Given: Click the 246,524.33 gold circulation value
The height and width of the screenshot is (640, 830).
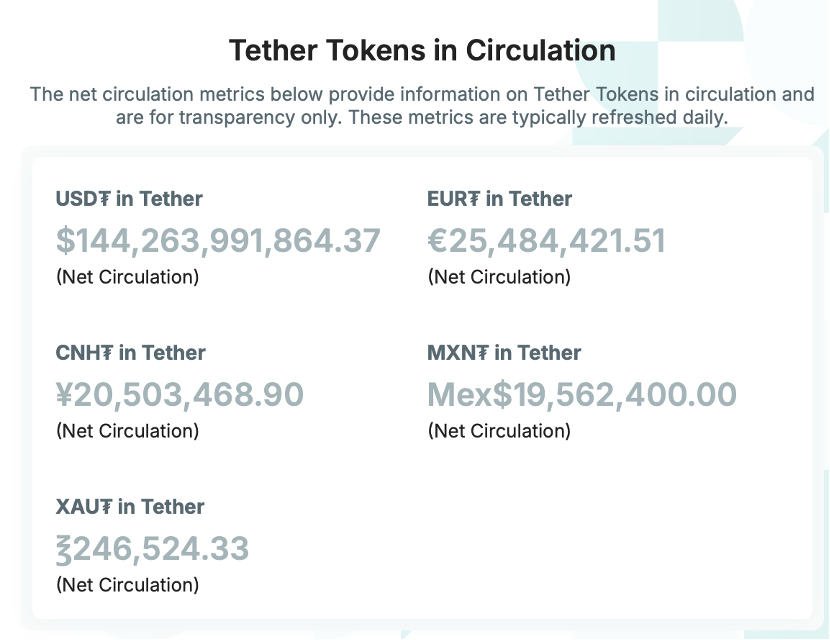Looking at the screenshot, I should tap(153, 549).
